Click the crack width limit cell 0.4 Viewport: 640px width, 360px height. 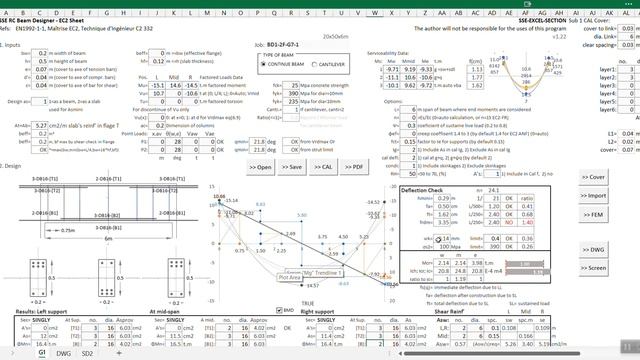(x=492, y=238)
